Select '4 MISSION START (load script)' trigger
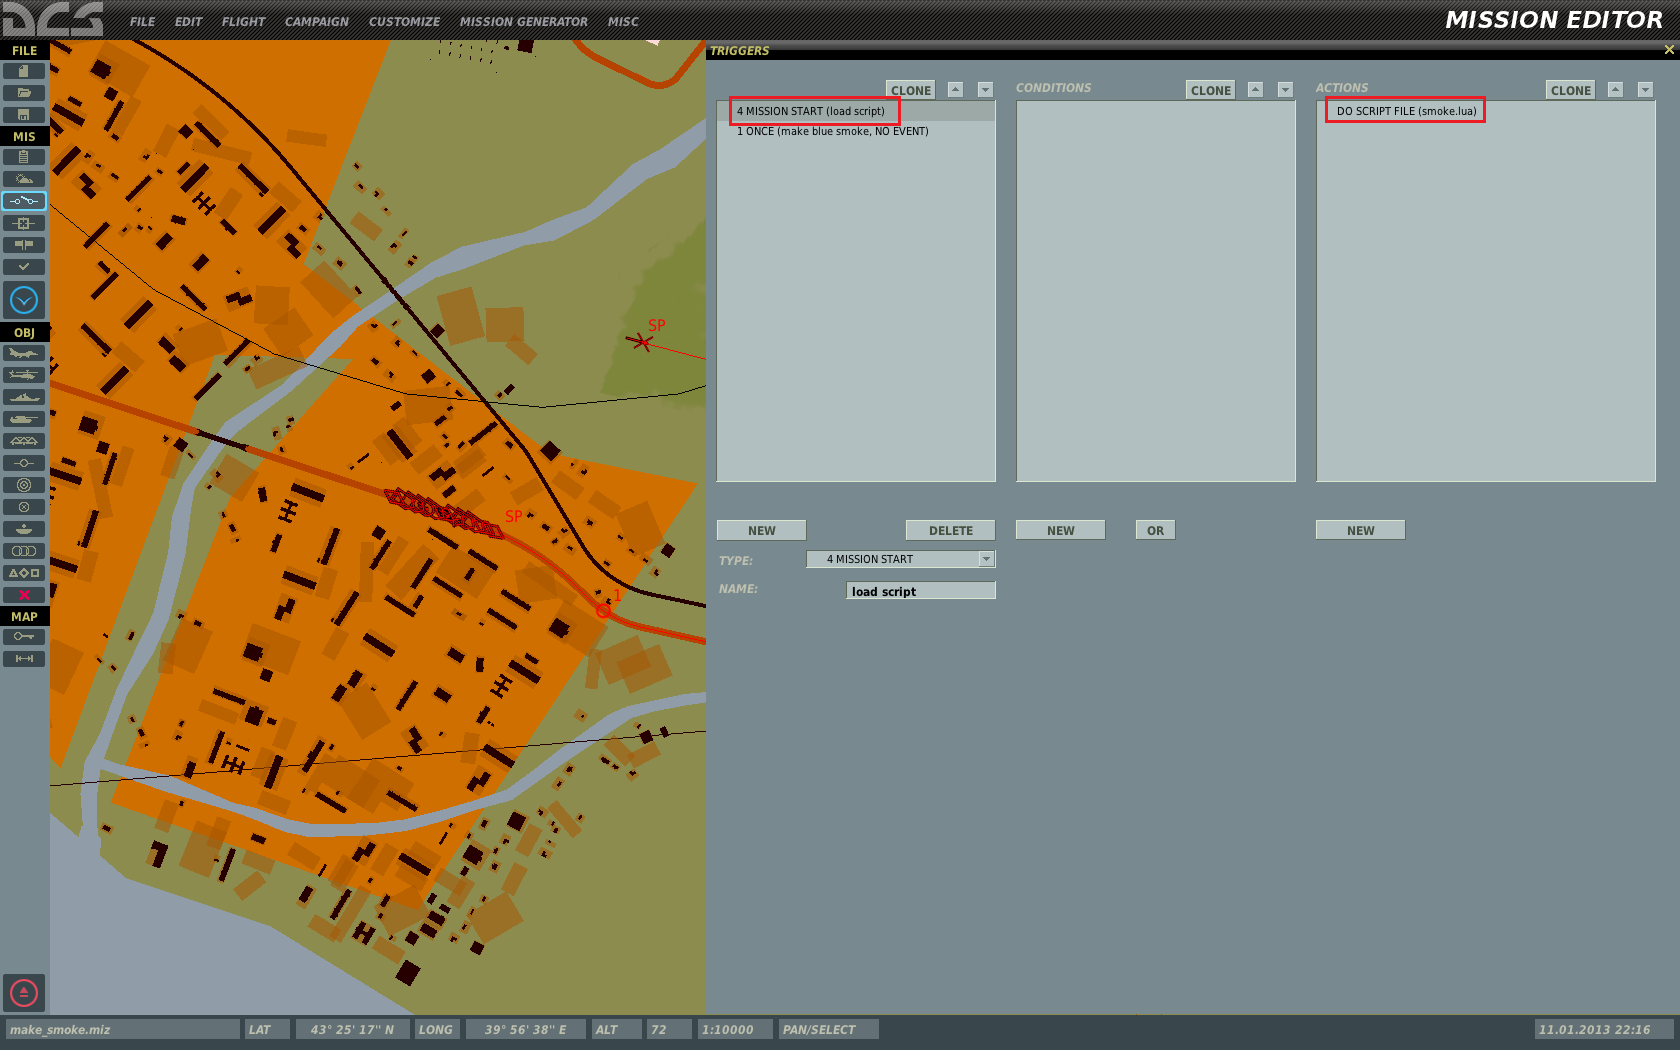The height and width of the screenshot is (1050, 1680). [856, 111]
